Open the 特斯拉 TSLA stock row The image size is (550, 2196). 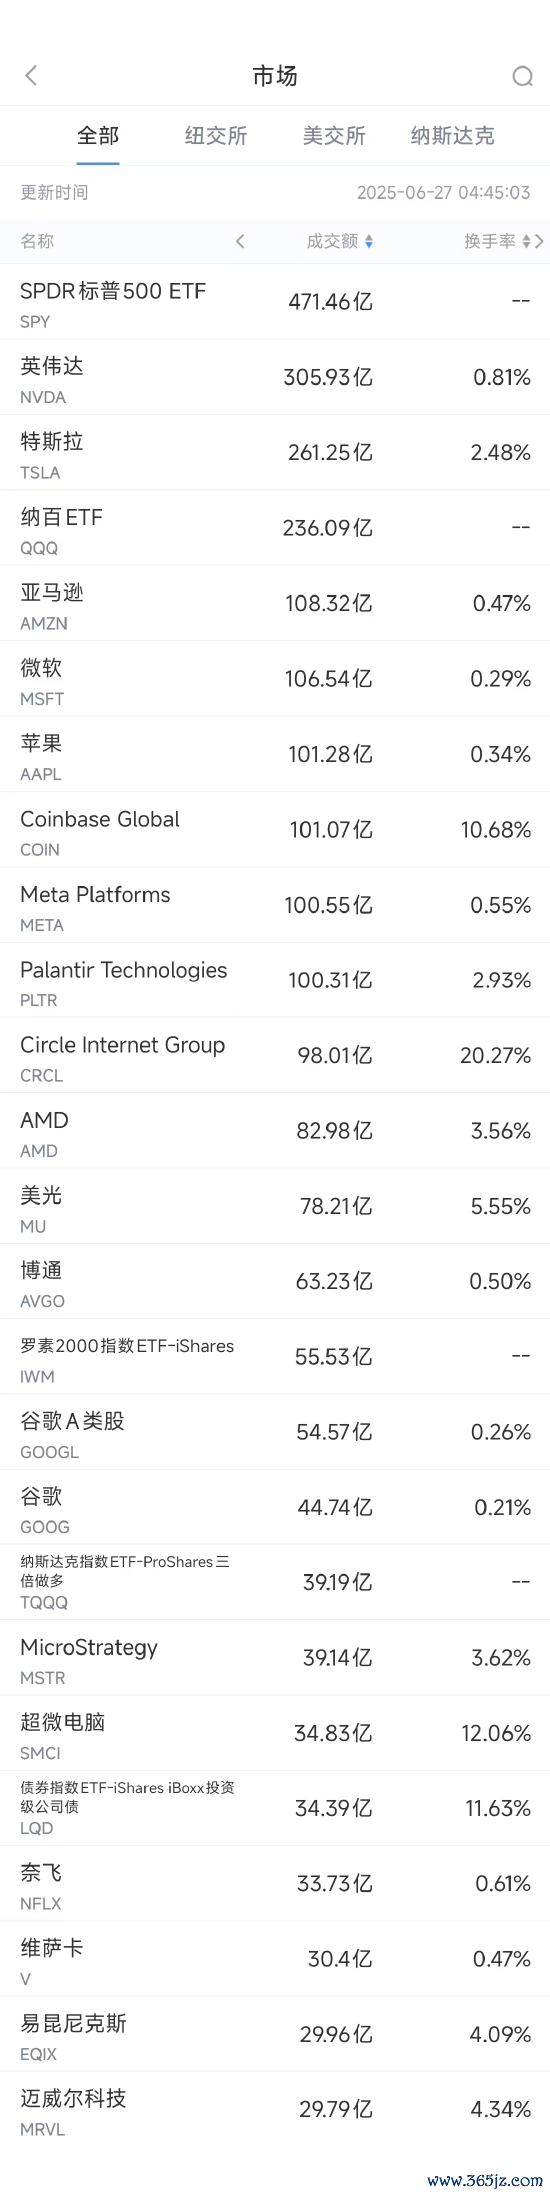[x=275, y=452]
